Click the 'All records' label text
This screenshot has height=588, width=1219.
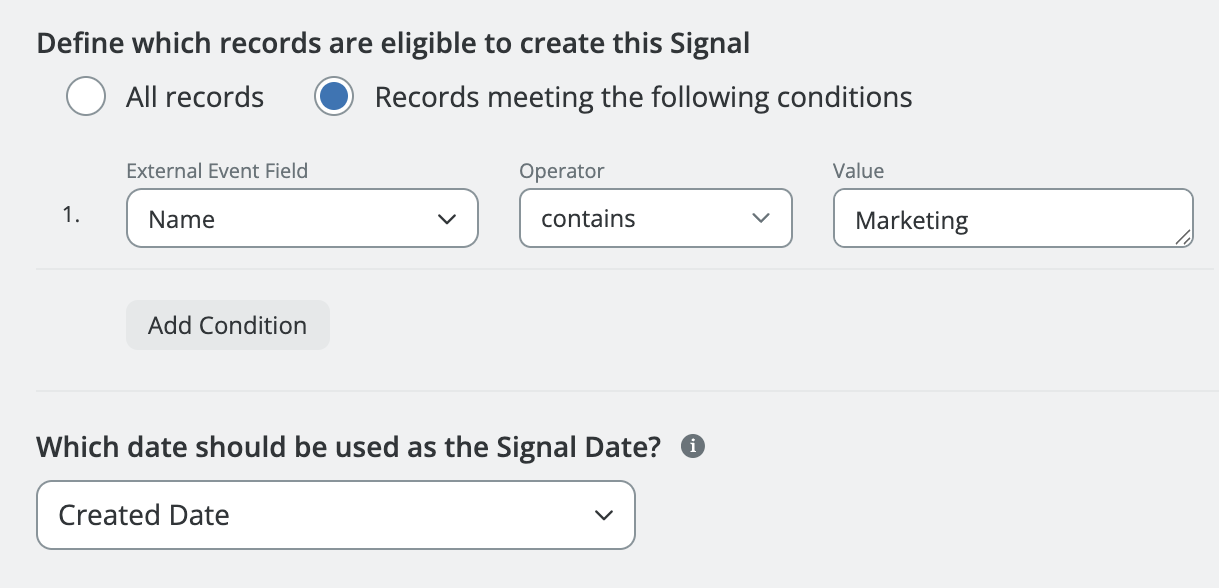[x=195, y=97]
